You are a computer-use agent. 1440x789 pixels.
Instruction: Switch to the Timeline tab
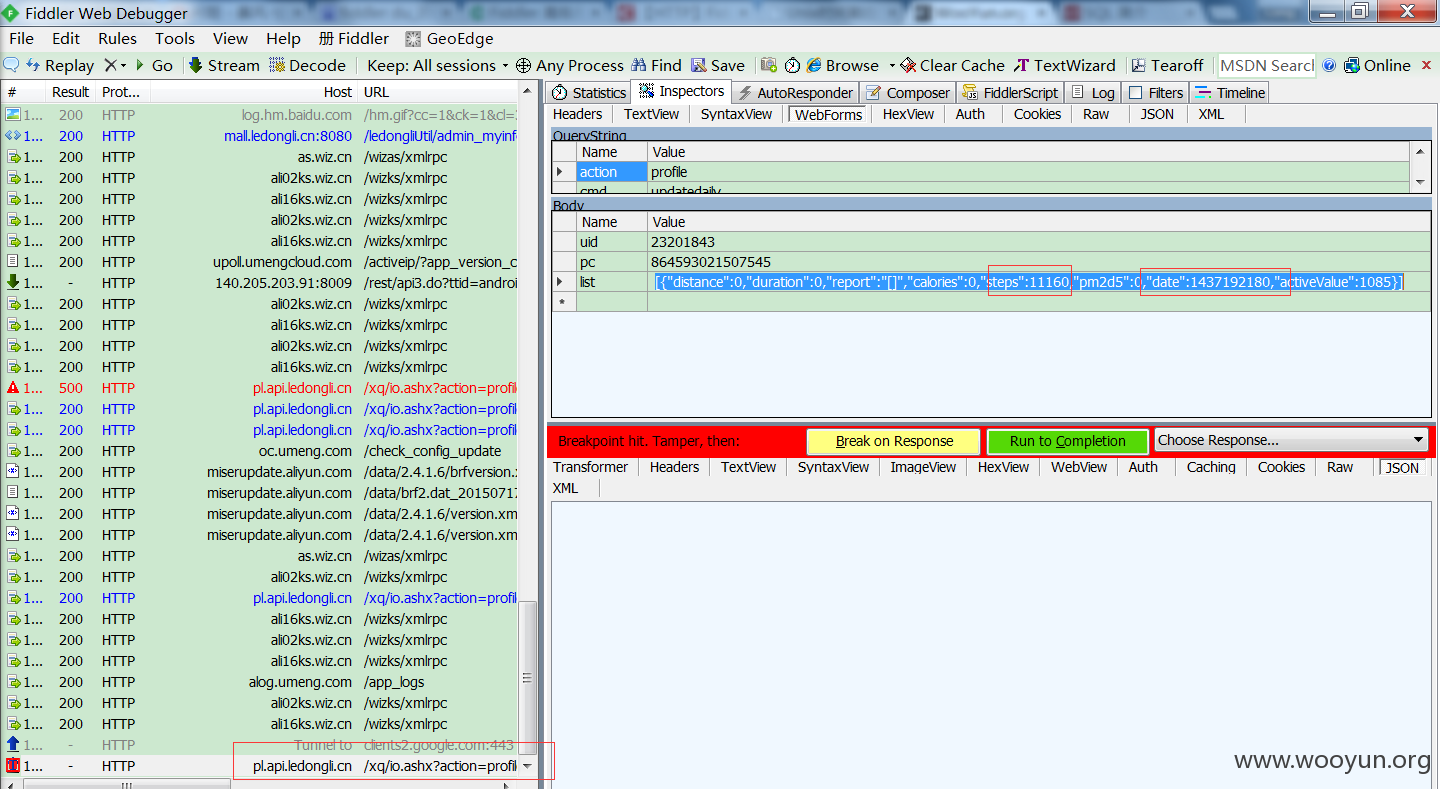1230,92
